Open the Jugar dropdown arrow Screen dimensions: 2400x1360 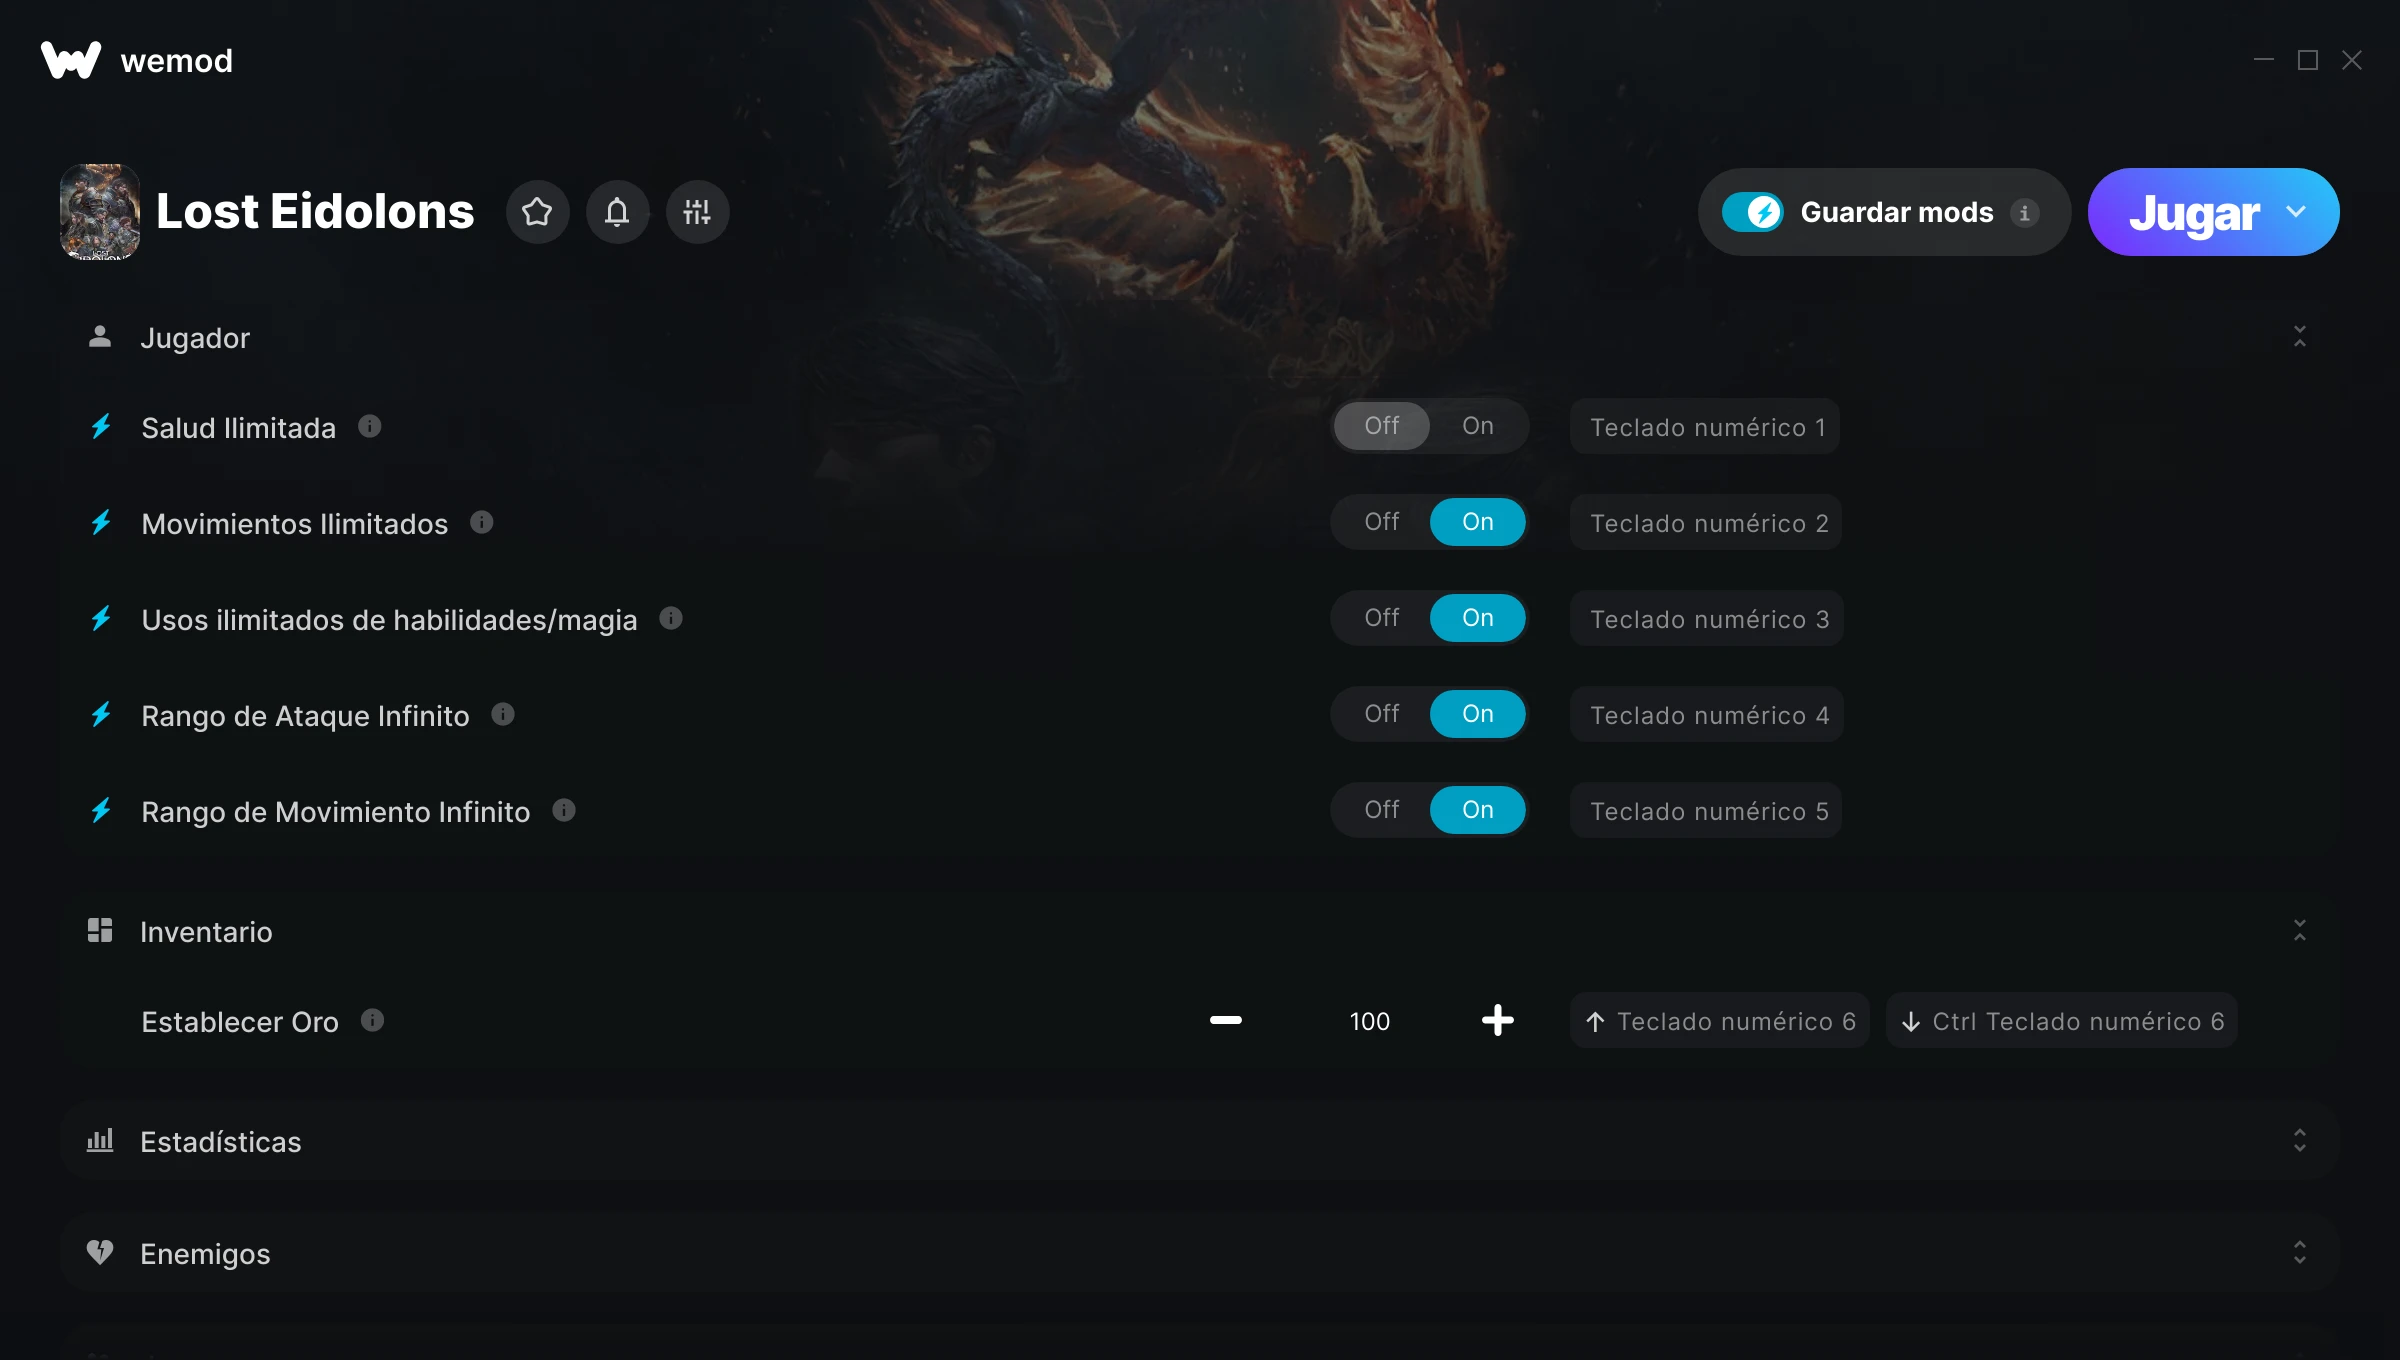(2296, 212)
